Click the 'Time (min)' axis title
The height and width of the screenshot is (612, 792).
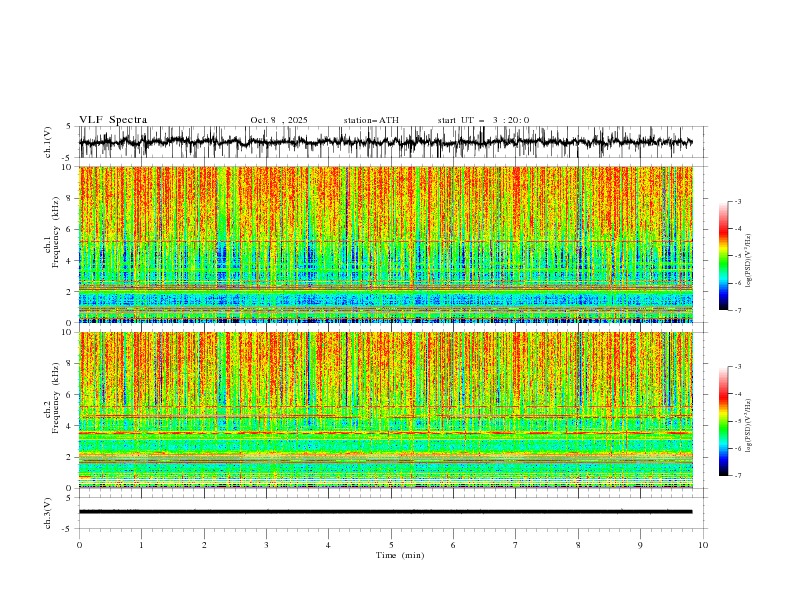400,555
